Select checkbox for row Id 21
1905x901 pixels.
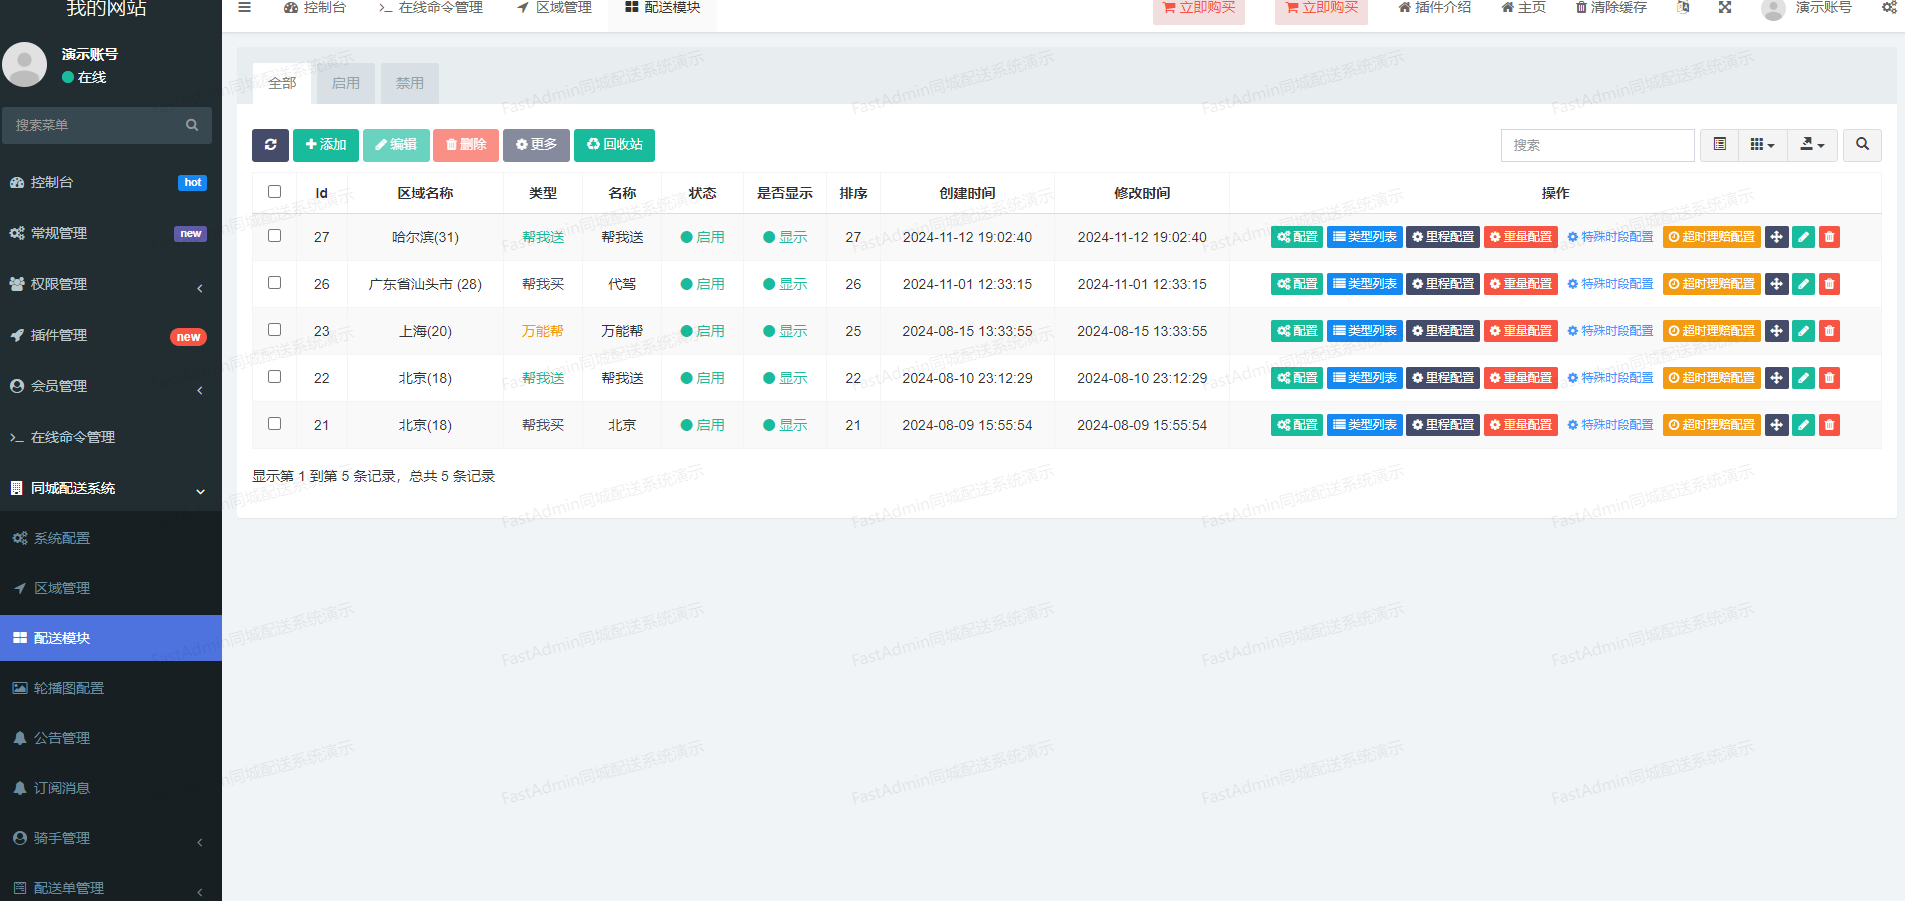(x=275, y=424)
